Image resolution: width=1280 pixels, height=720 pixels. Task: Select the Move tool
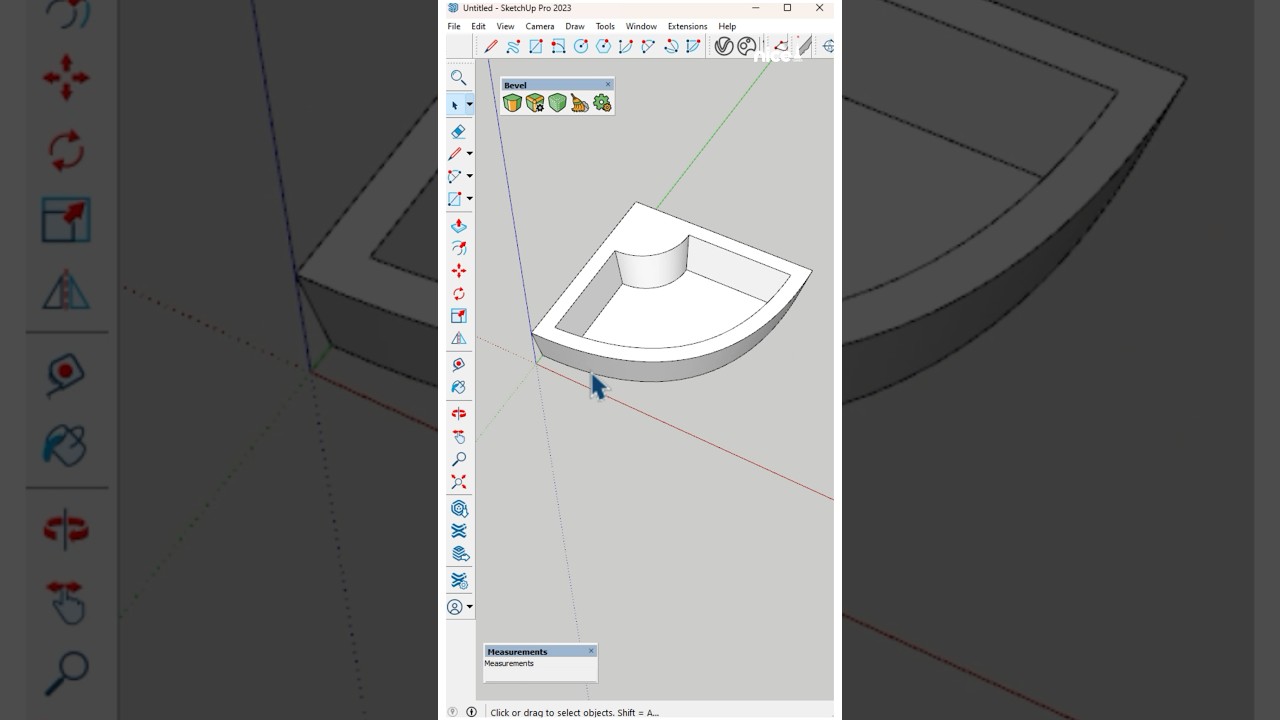point(458,271)
